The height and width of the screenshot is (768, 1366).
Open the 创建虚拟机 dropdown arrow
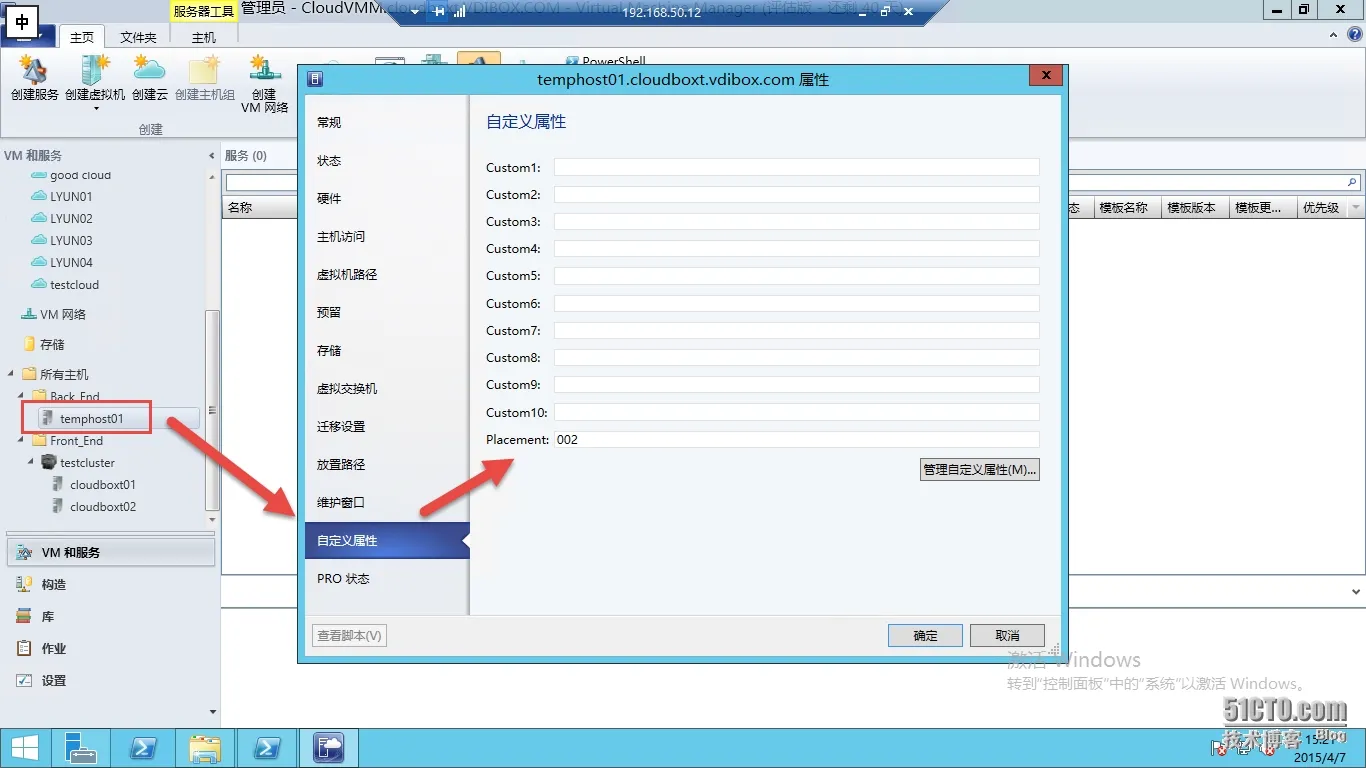pos(96,108)
